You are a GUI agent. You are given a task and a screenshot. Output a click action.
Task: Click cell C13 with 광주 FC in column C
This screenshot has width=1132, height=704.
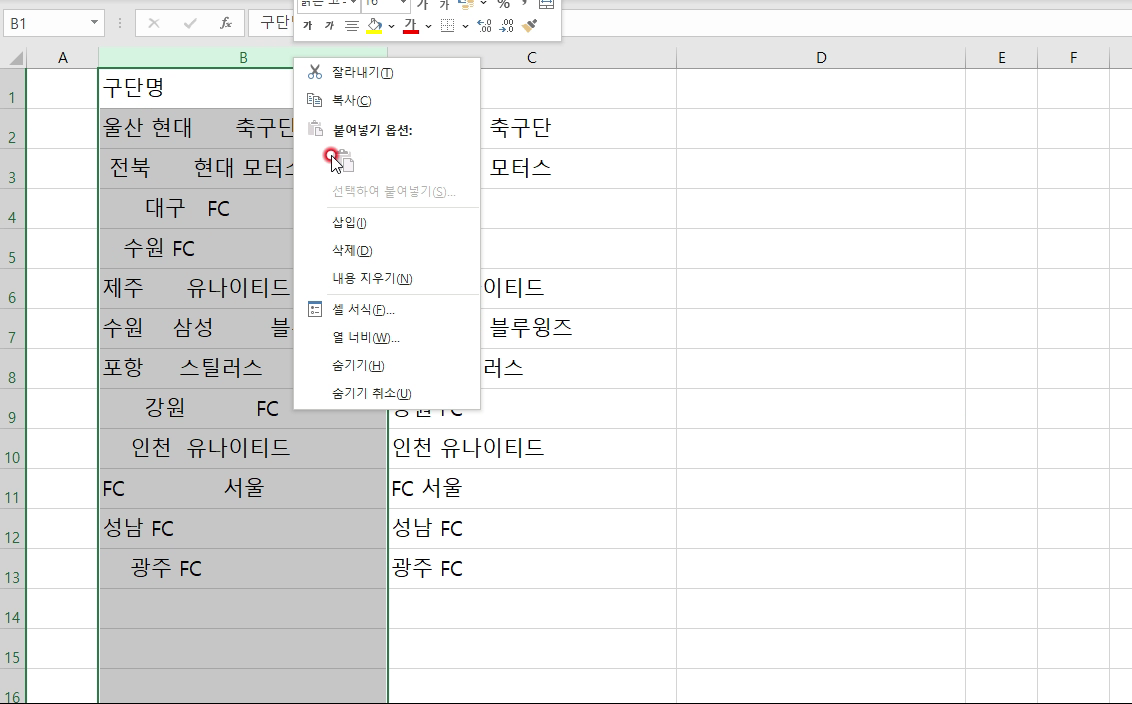coord(532,568)
